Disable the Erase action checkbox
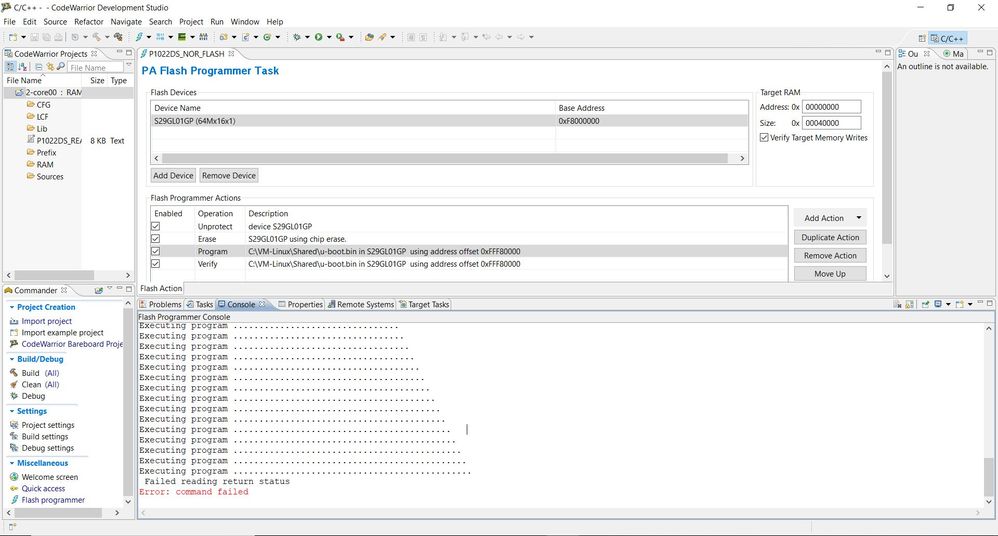The image size is (998, 536). coord(155,239)
